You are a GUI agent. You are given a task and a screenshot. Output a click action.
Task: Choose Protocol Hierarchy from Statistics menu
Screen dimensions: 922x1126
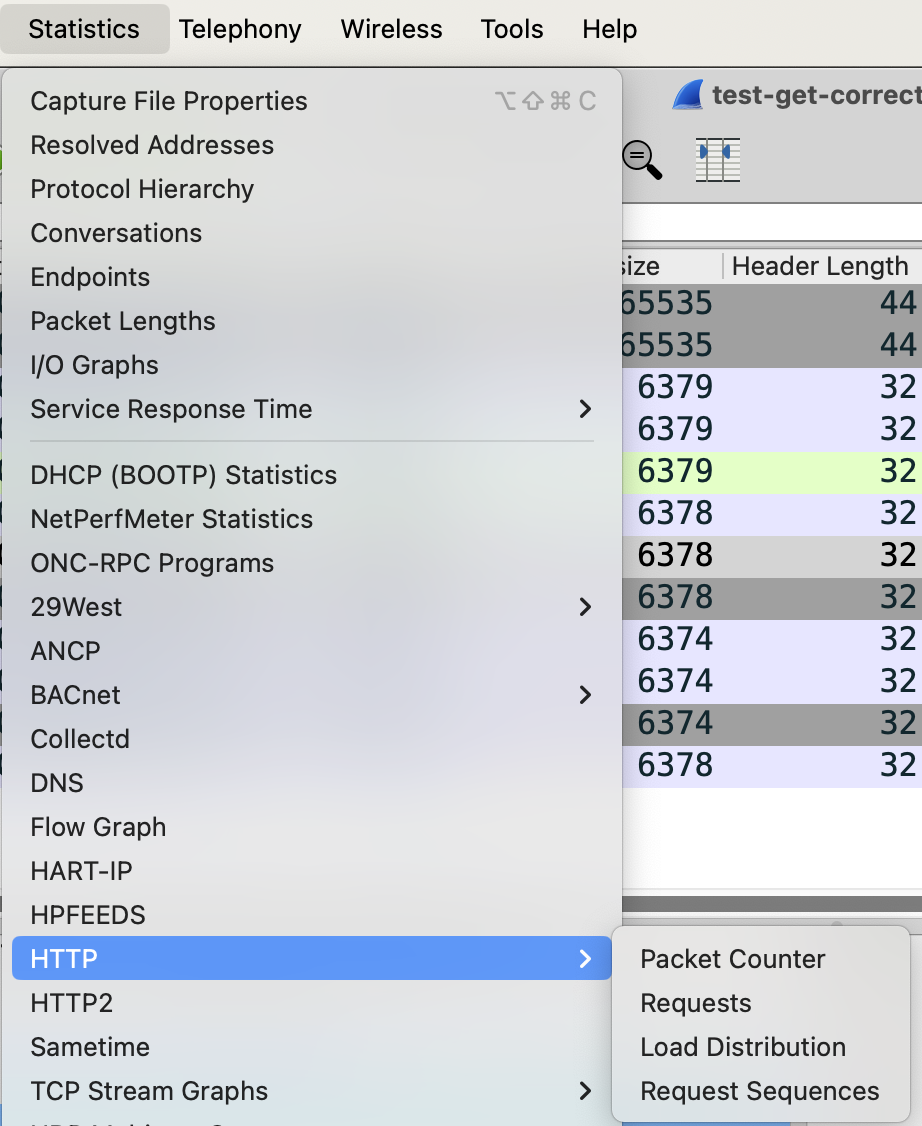click(142, 189)
